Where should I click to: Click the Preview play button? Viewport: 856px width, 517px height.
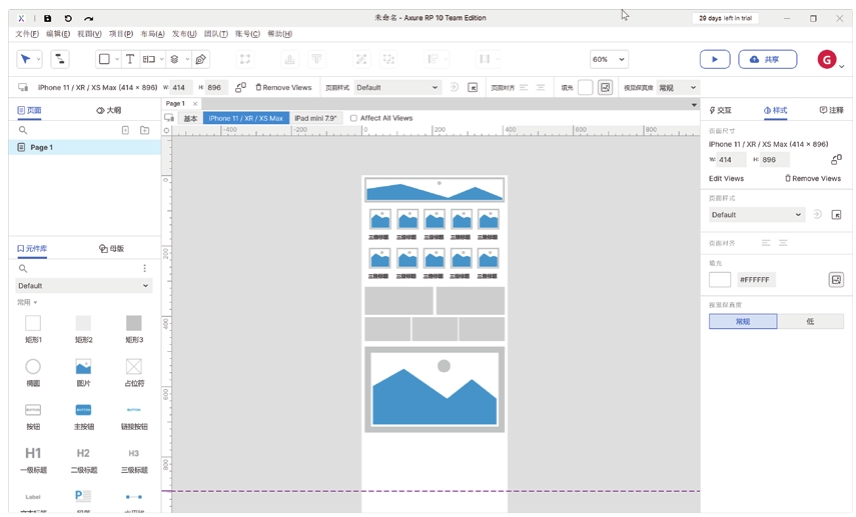[714, 59]
